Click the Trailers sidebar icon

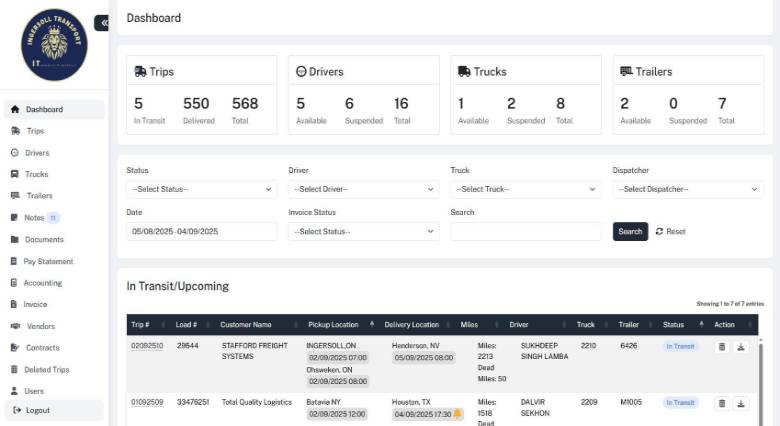point(15,196)
